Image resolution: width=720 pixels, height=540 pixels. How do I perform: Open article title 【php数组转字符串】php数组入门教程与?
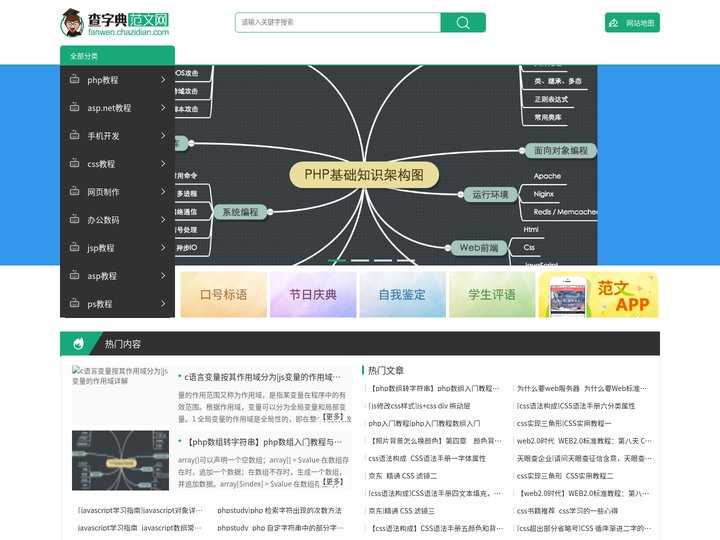tap(264, 442)
